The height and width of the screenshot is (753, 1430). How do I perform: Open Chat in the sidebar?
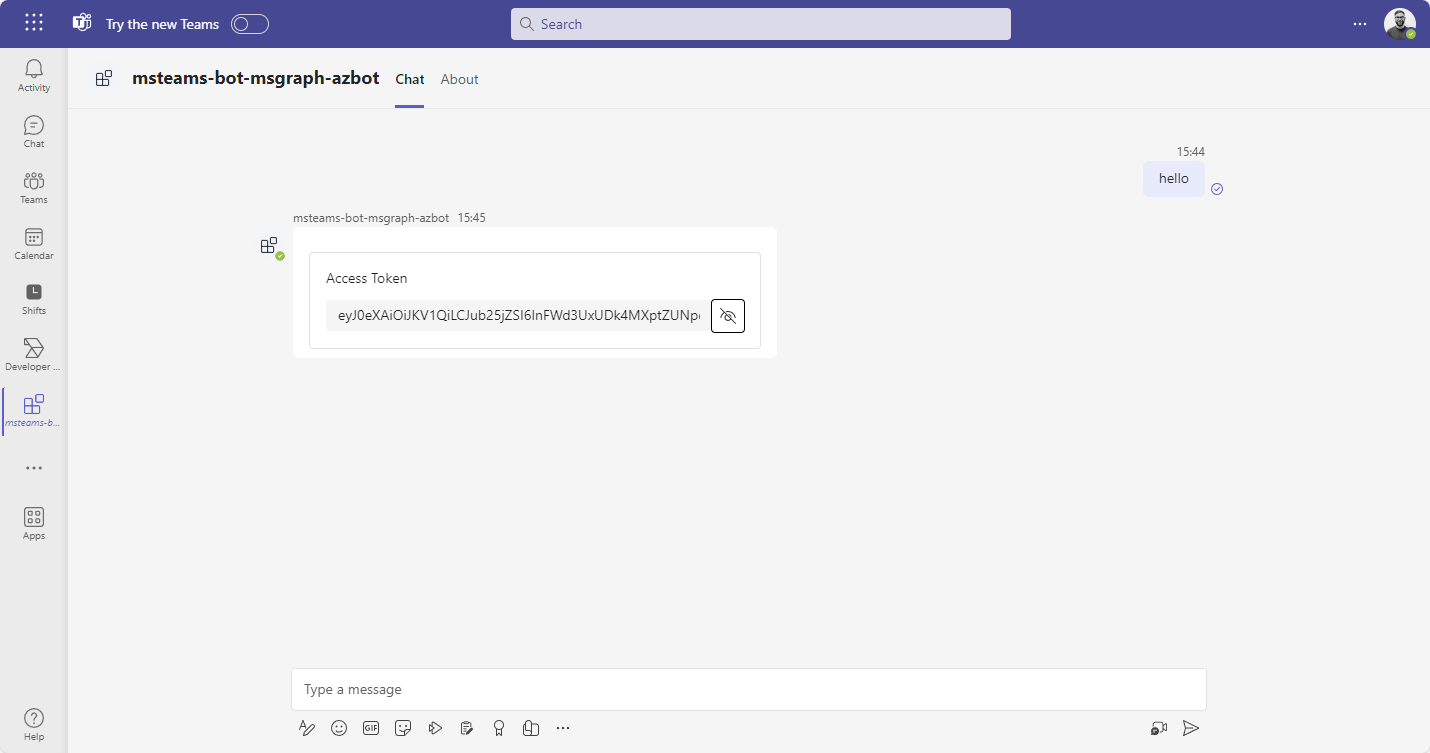[x=34, y=131]
